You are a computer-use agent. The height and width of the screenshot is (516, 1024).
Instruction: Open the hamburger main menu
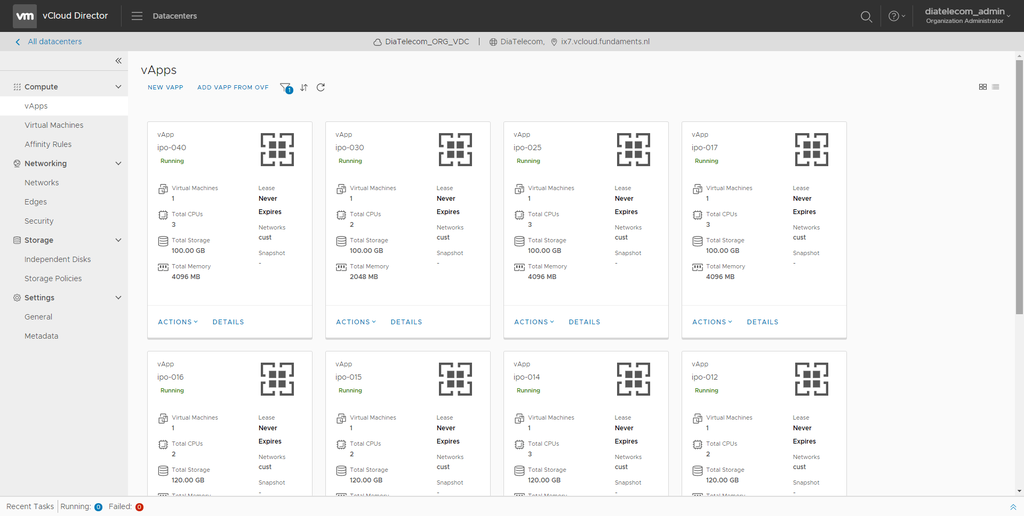137,16
